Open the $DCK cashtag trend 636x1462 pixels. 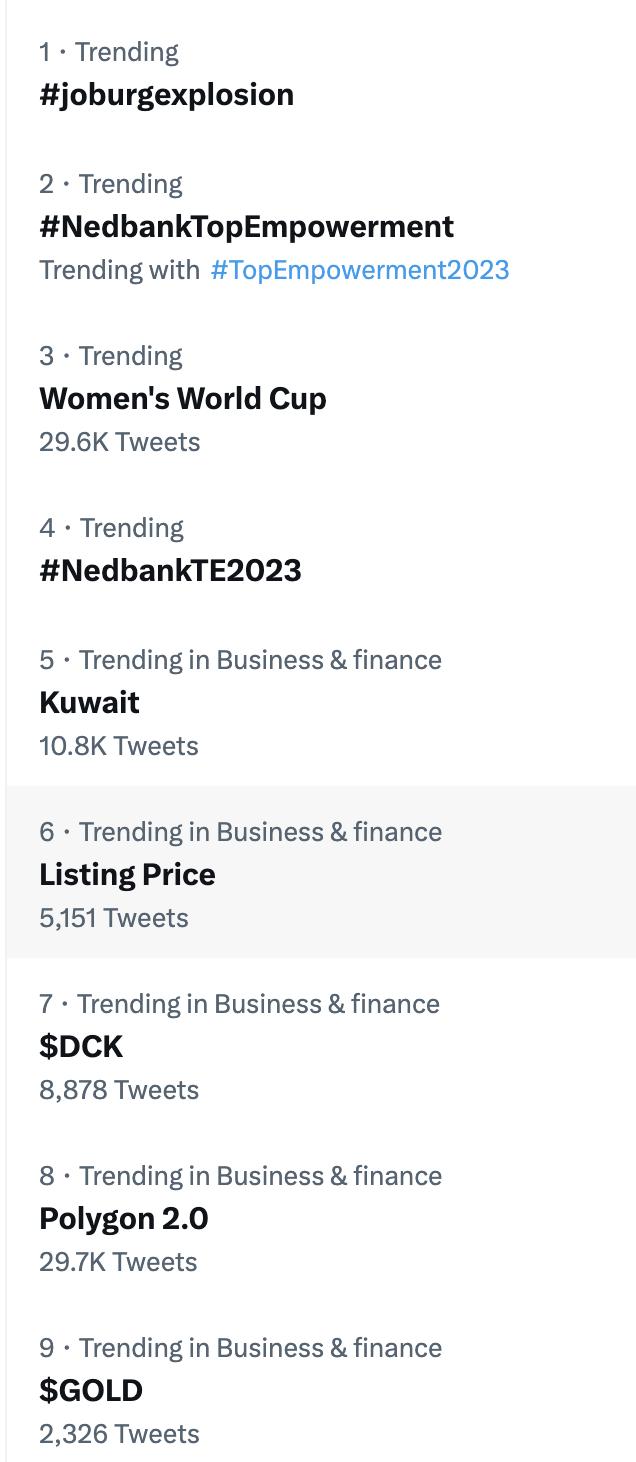[x=81, y=1046]
